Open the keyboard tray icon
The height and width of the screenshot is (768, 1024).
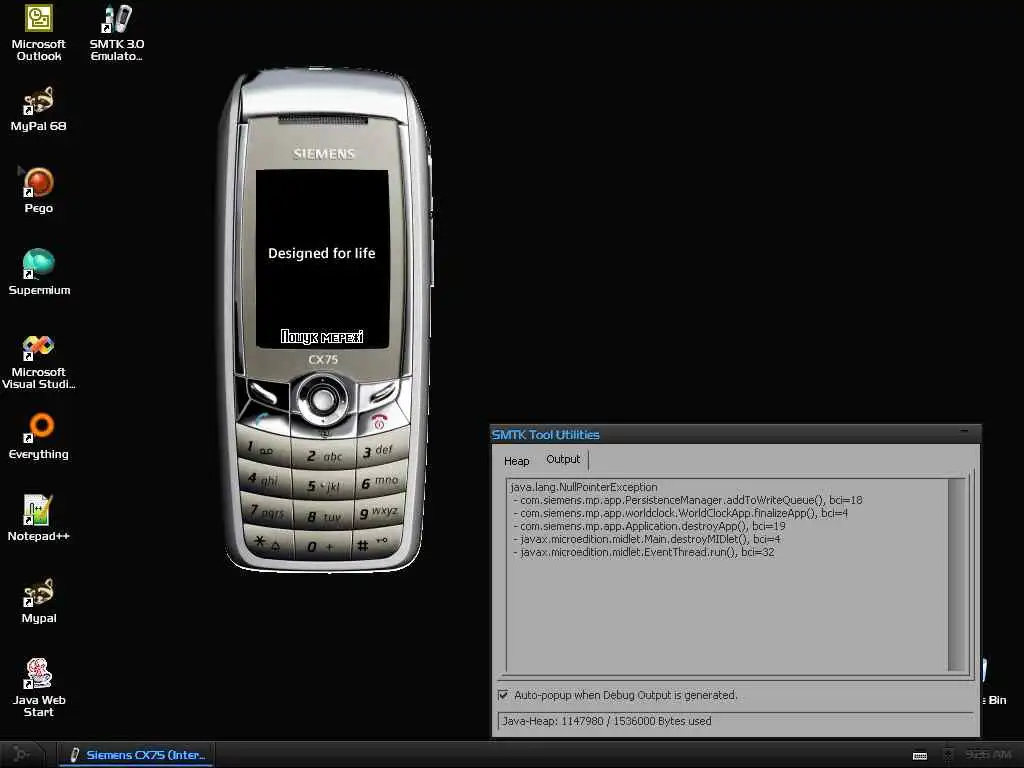(x=920, y=756)
